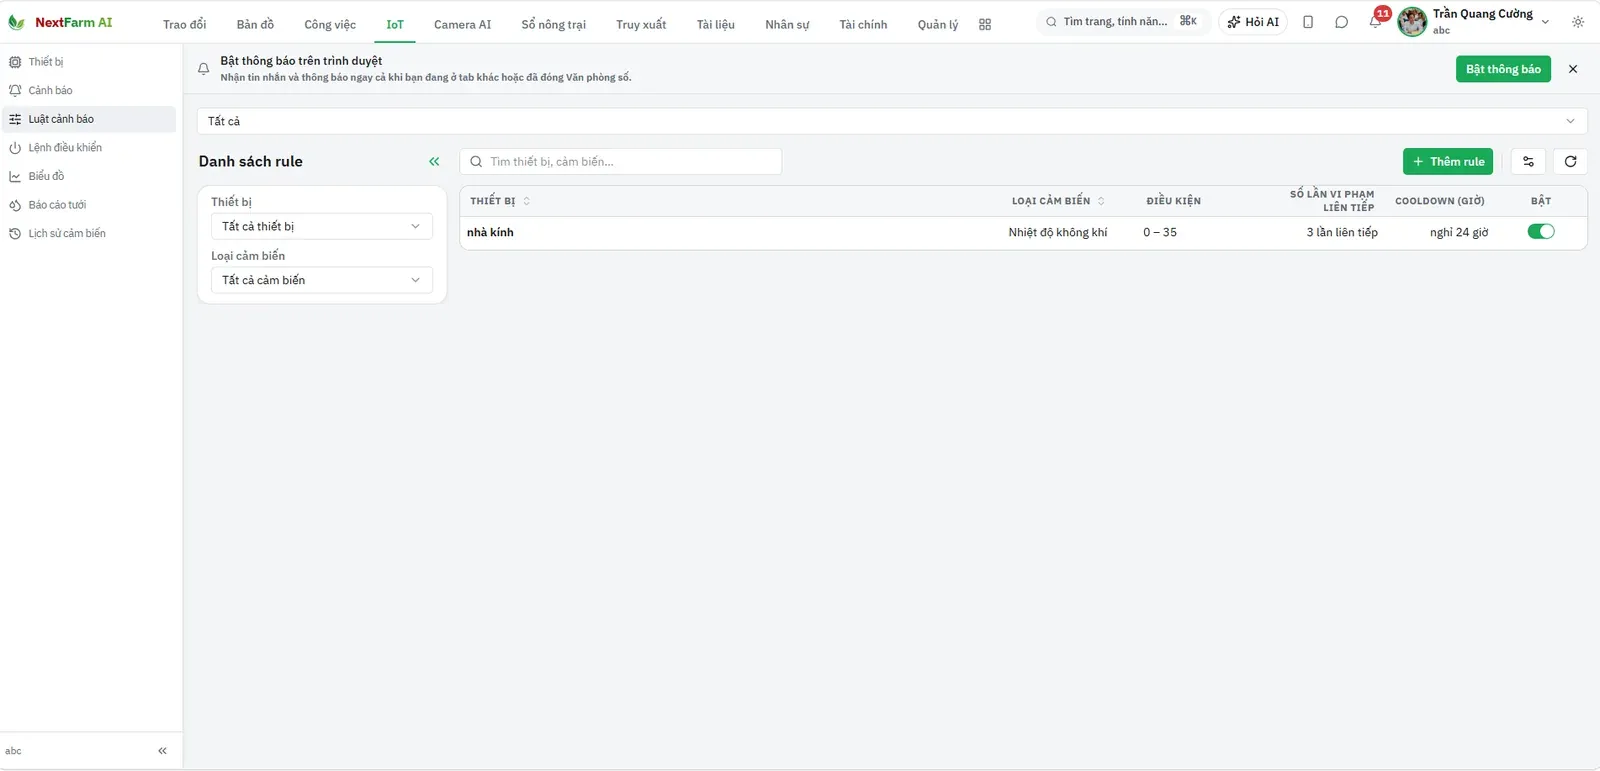Open the Hỏi AI assistant
1600x771 pixels.
point(1253,22)
